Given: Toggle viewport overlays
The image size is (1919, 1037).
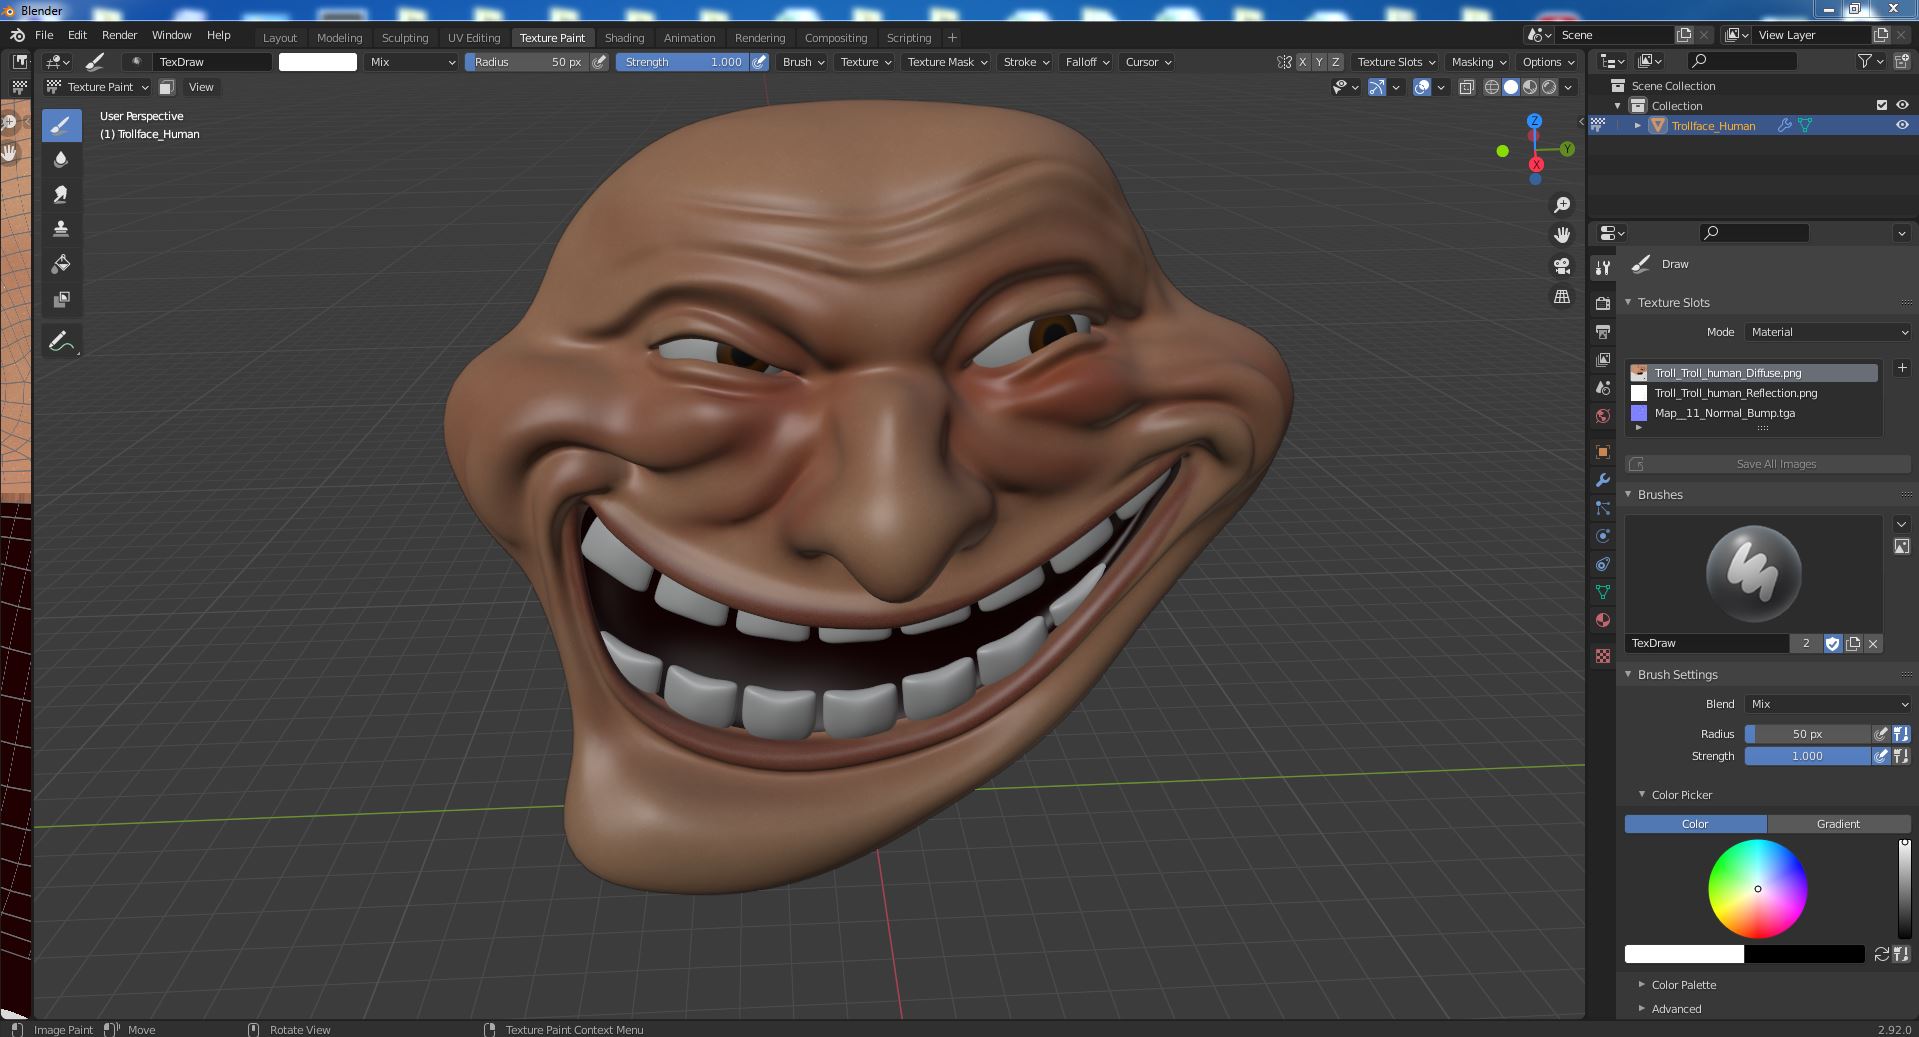Looking at the screenshot, I should (x=1422, y=87).
